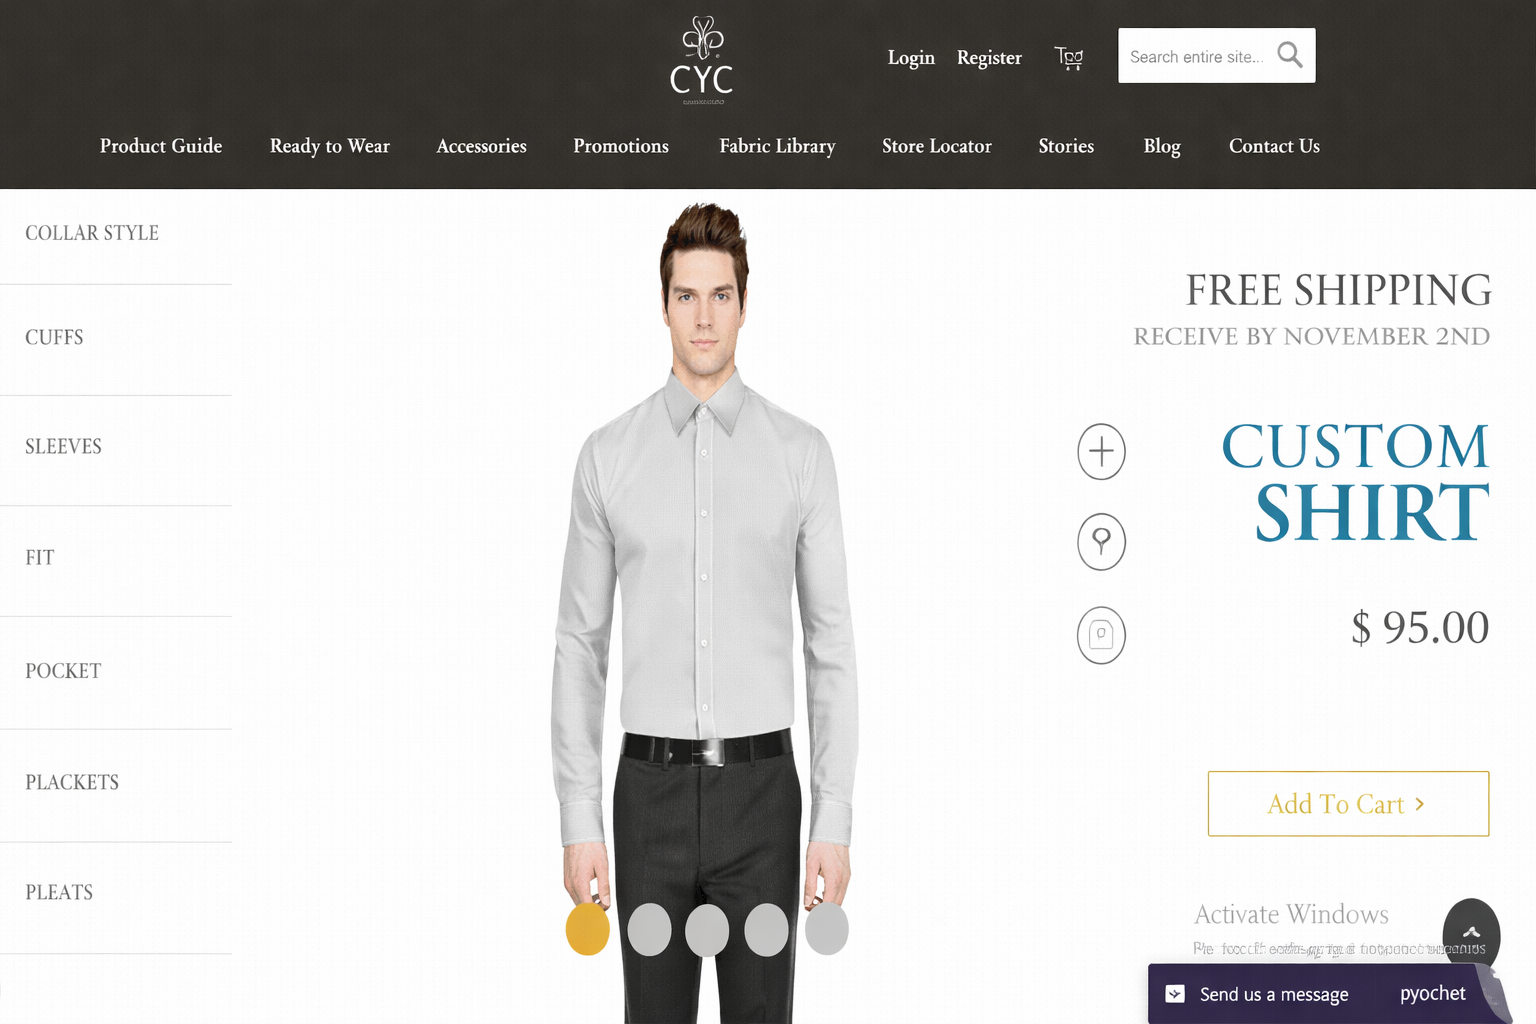Click the scroll-to-top arrow button

[x=1471, y=933]
